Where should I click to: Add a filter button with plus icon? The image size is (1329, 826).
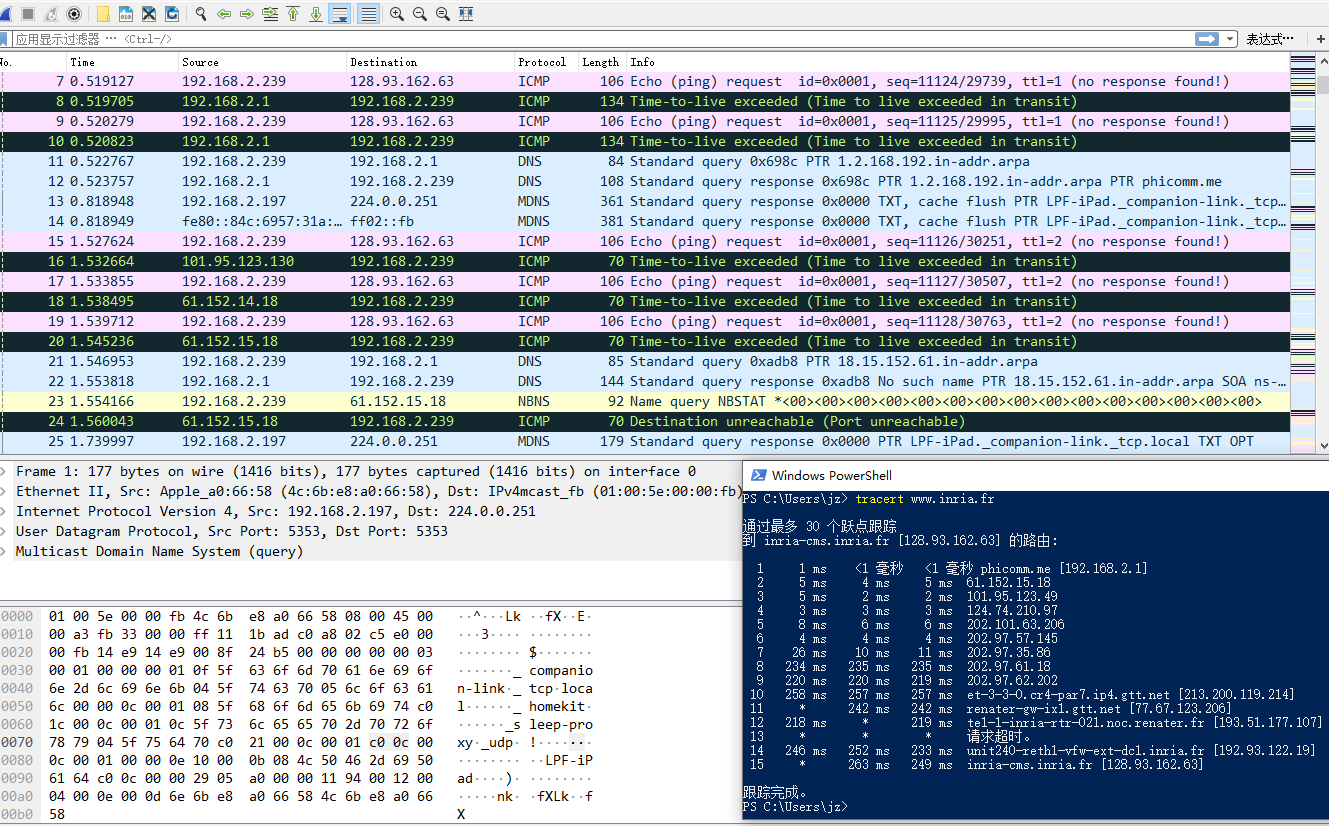pos(1321,39)
